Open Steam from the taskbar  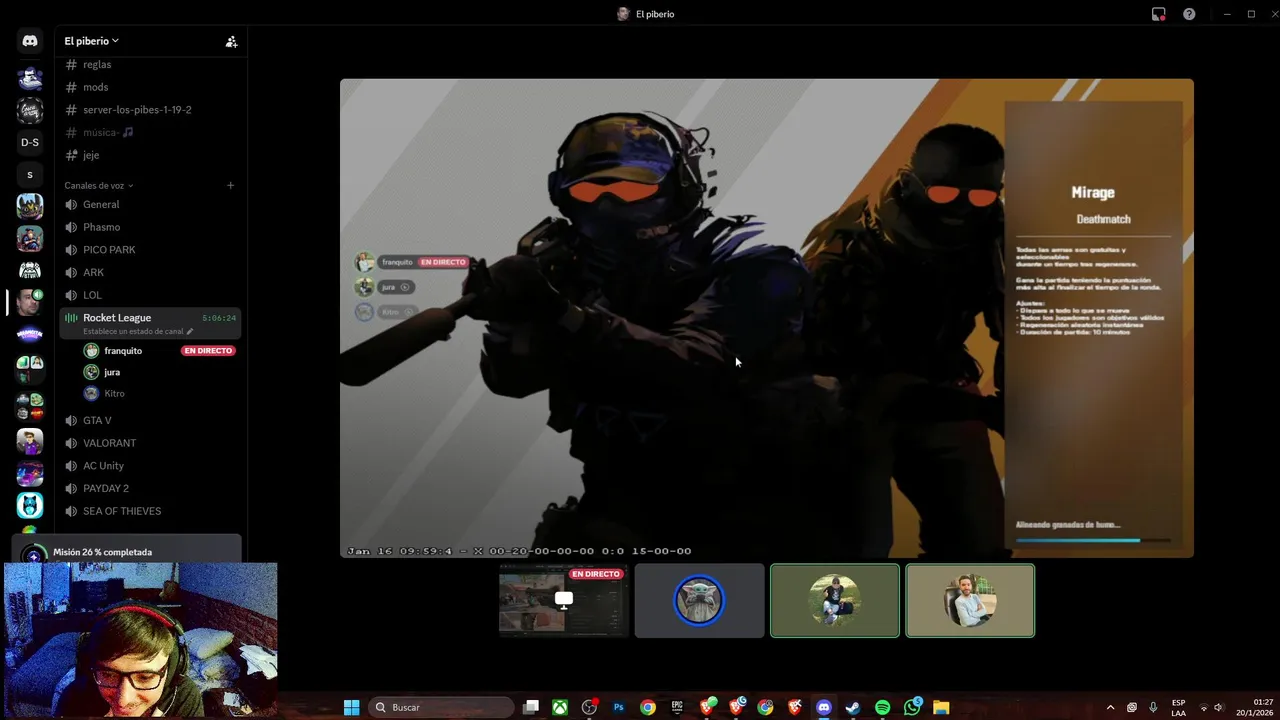pyautogui.click(x=853, y=707)
